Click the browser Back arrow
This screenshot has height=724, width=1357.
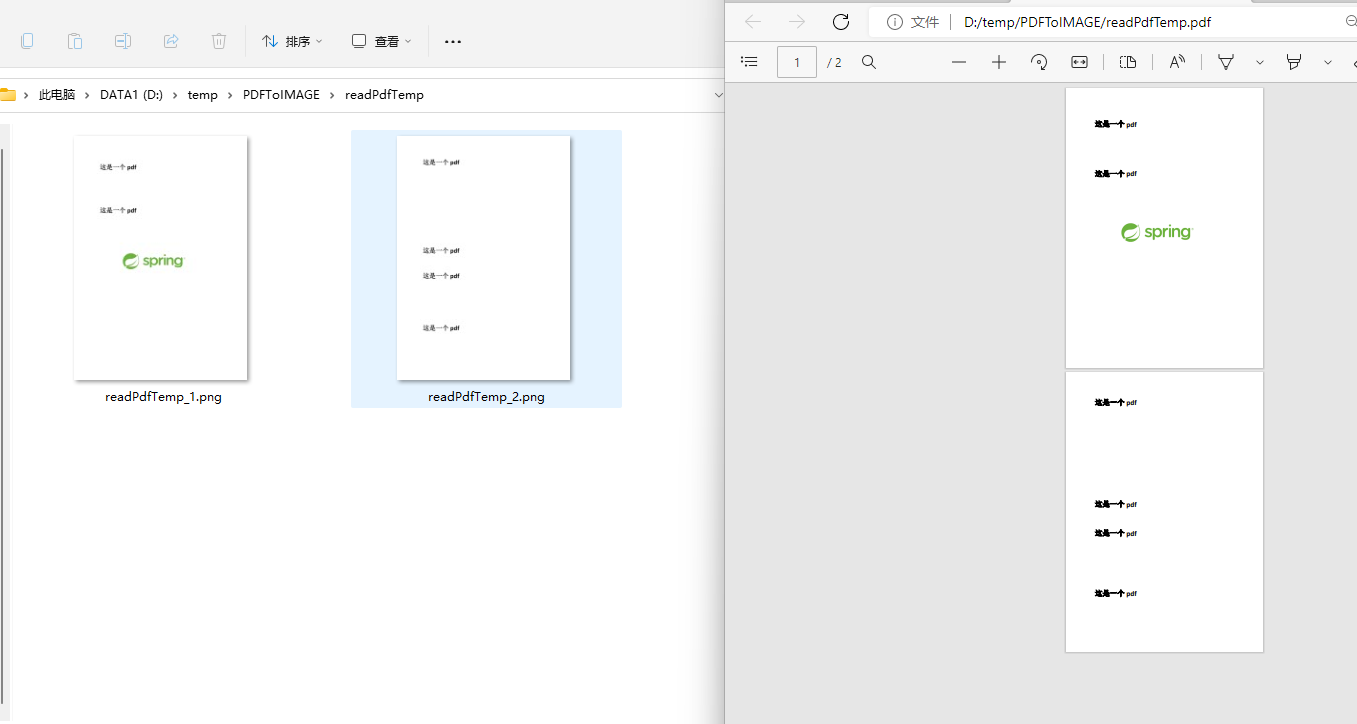(753, 22)
